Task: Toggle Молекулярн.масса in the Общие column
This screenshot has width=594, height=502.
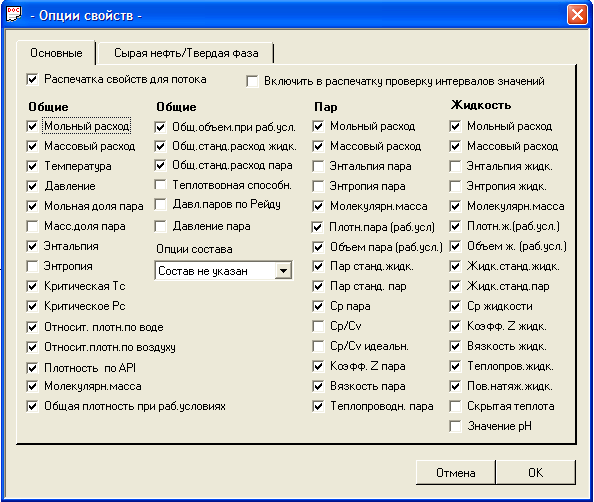Action: pyautogui.click(x=33, y=386)
